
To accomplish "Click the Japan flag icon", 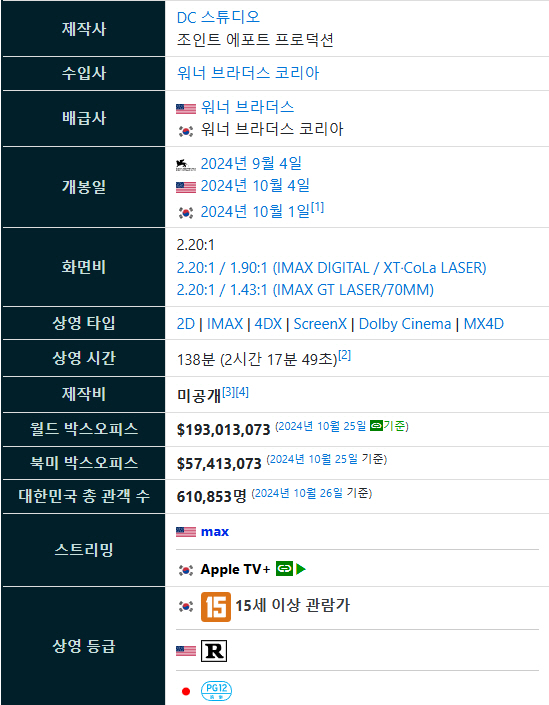I will (186, 691).
